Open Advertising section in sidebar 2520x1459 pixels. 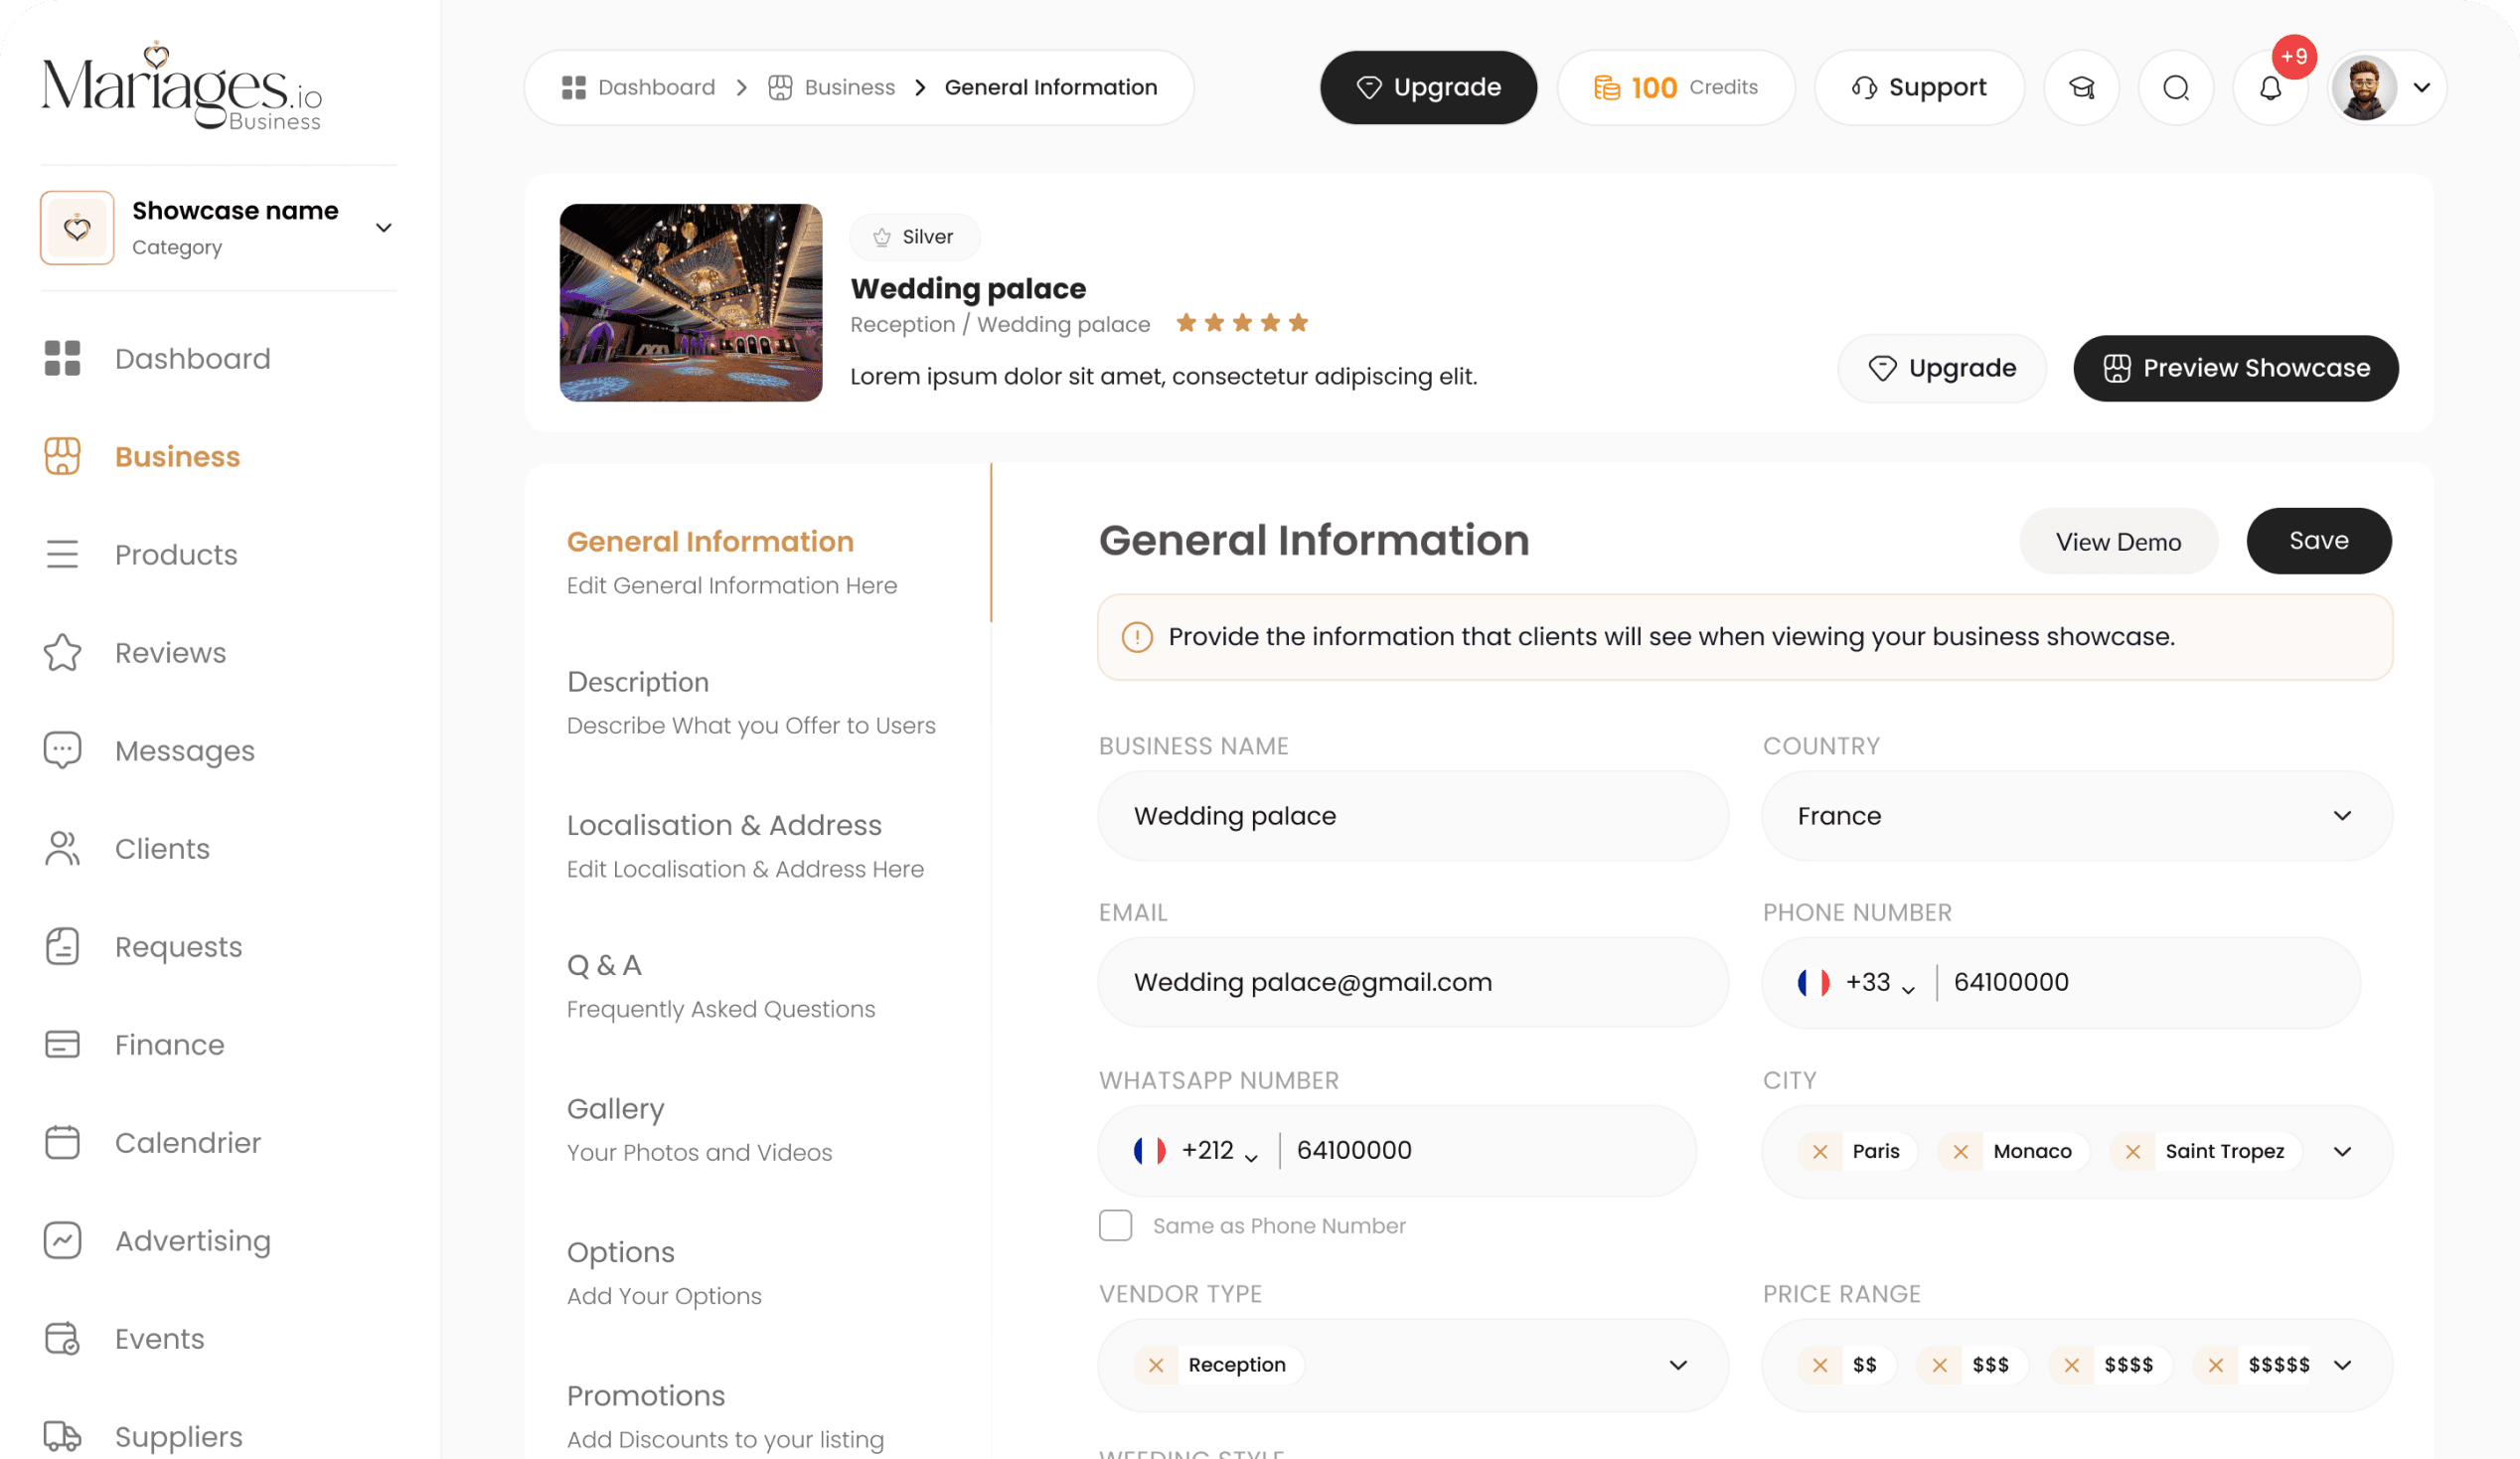click(x=192, y=1240)
